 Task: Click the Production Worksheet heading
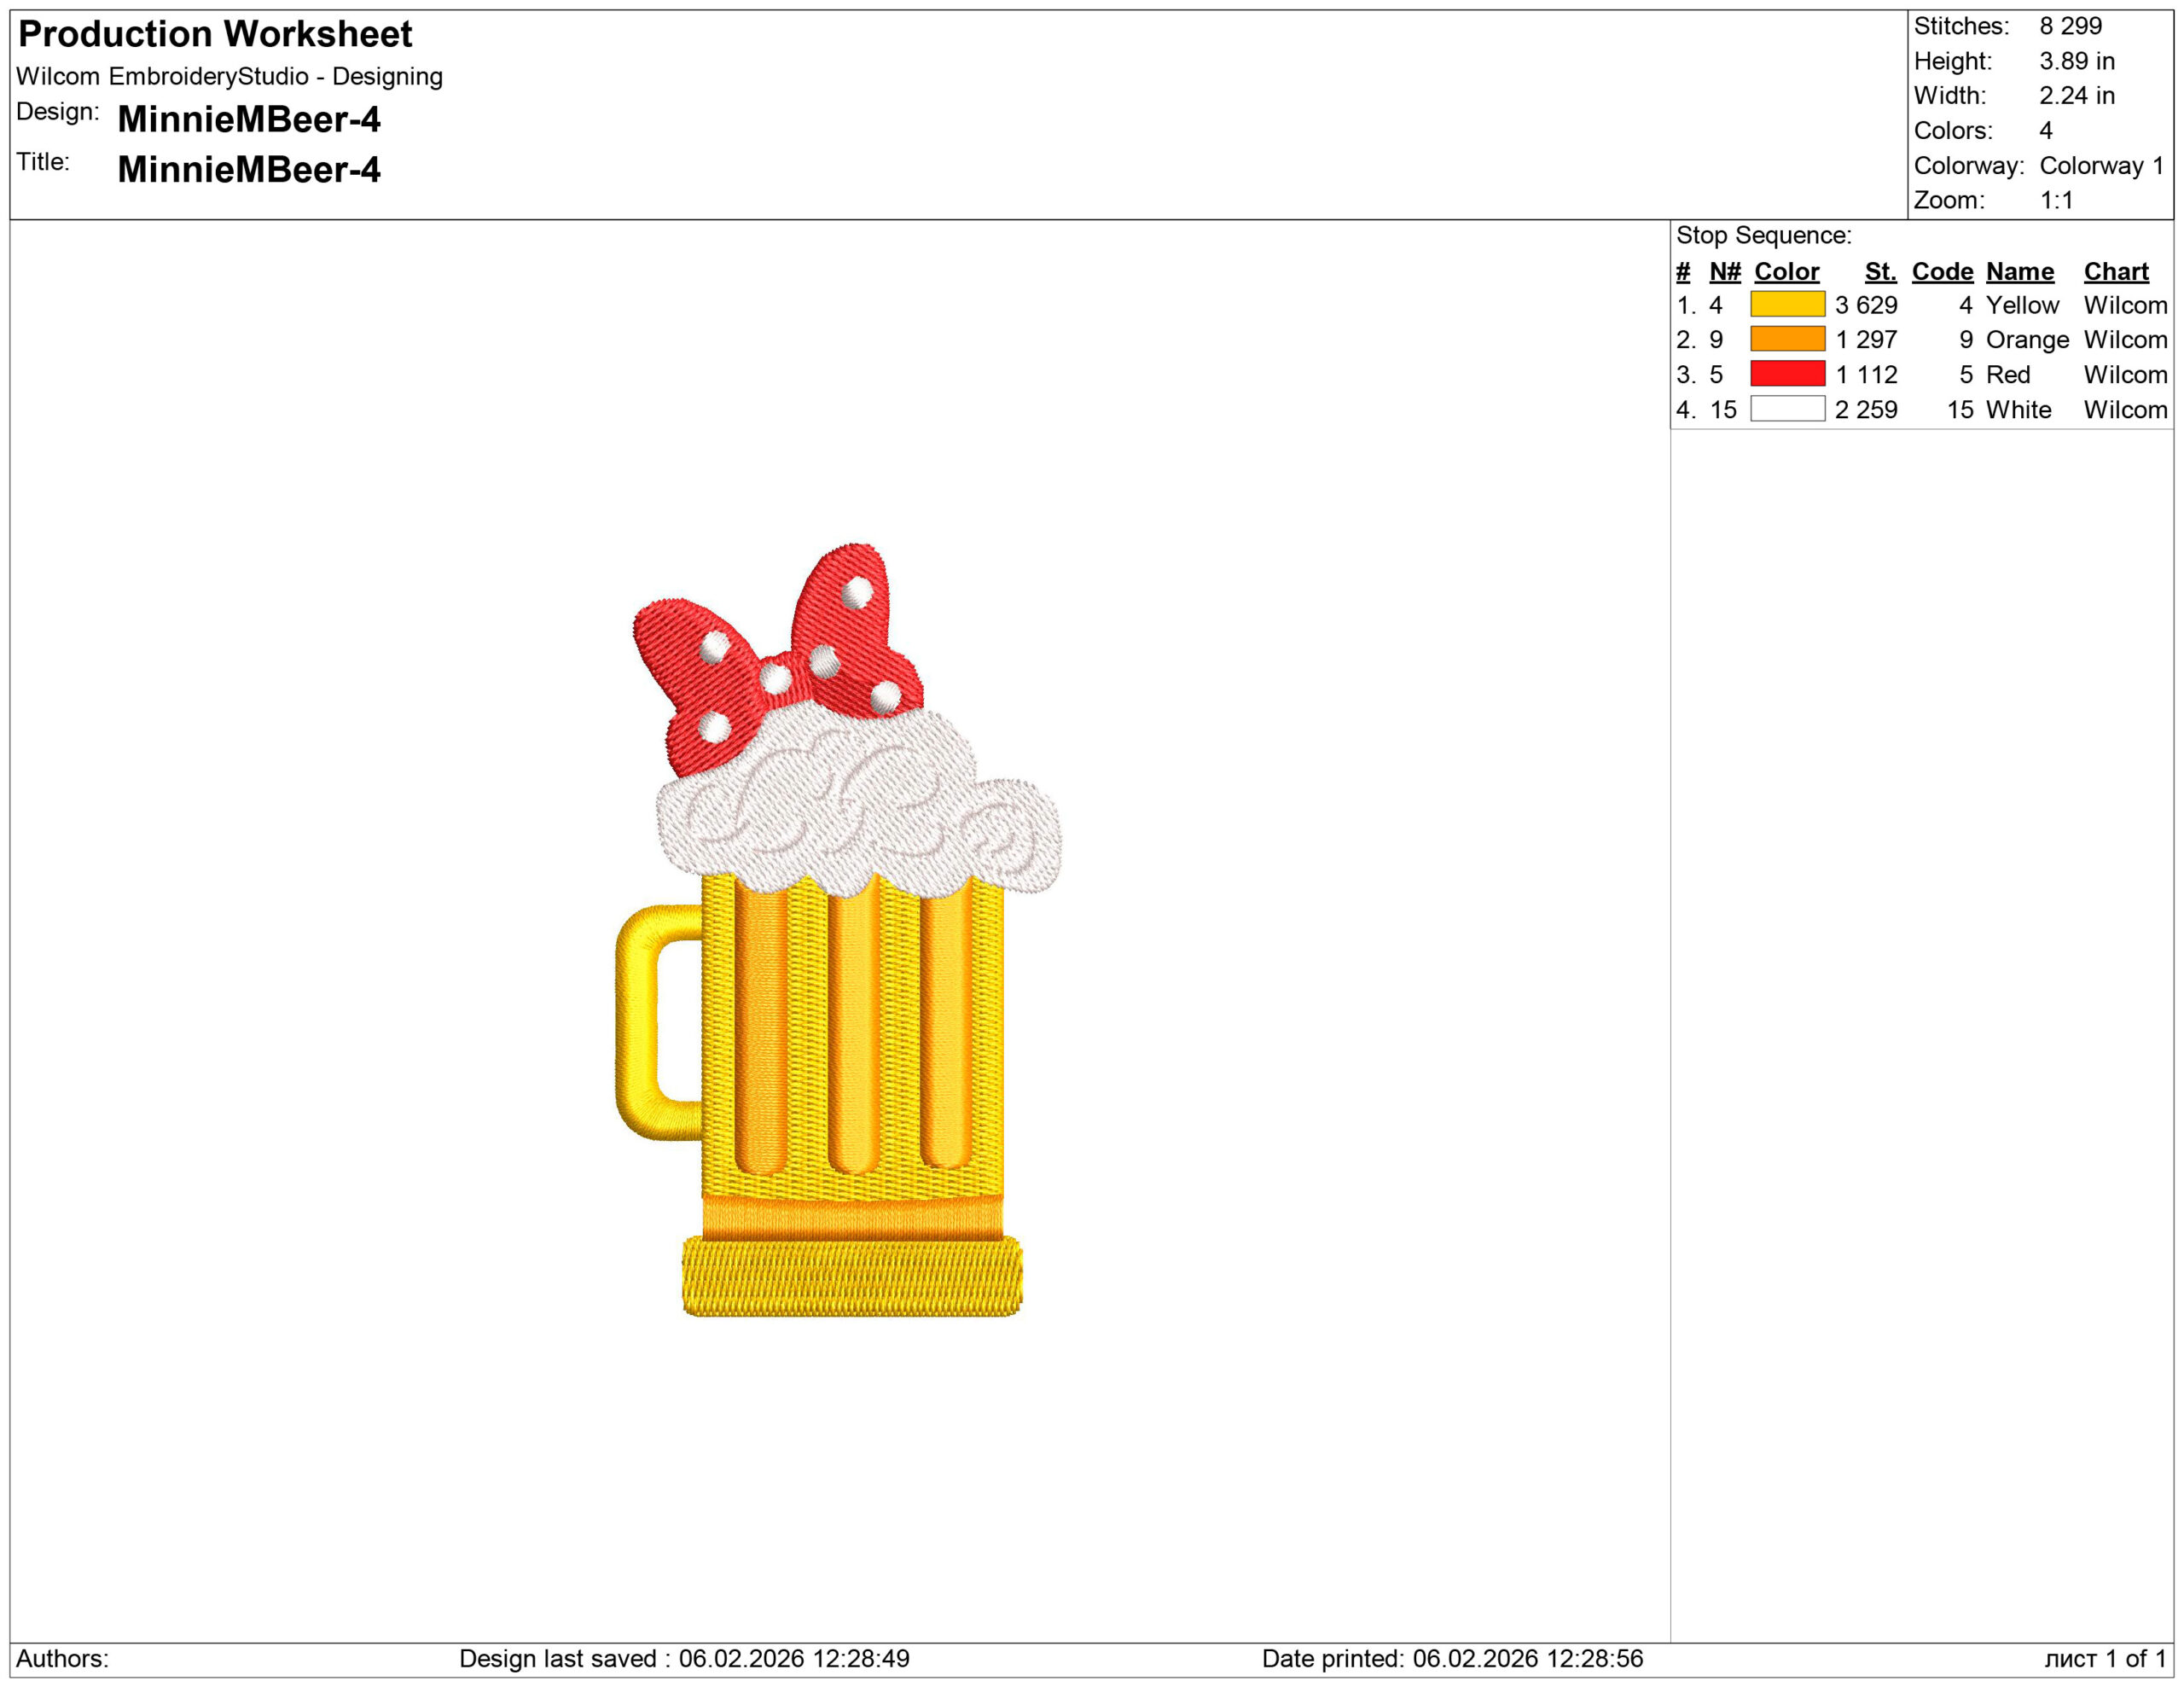215,34
